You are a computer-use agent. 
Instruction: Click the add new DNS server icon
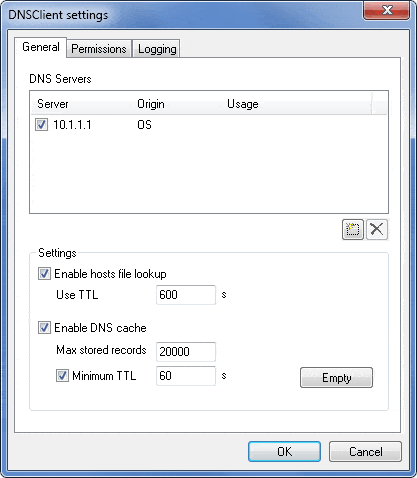(353, 229)
